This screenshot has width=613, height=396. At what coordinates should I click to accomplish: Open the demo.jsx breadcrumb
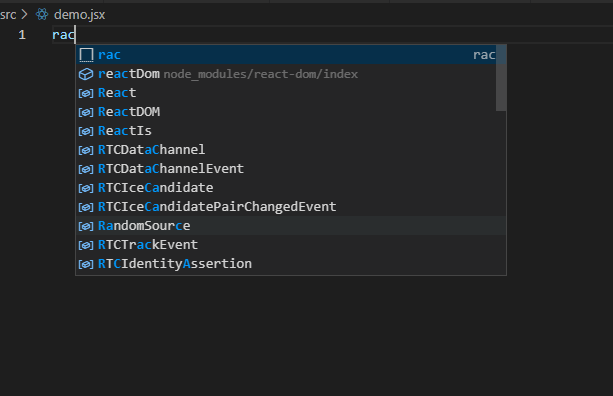79,15
